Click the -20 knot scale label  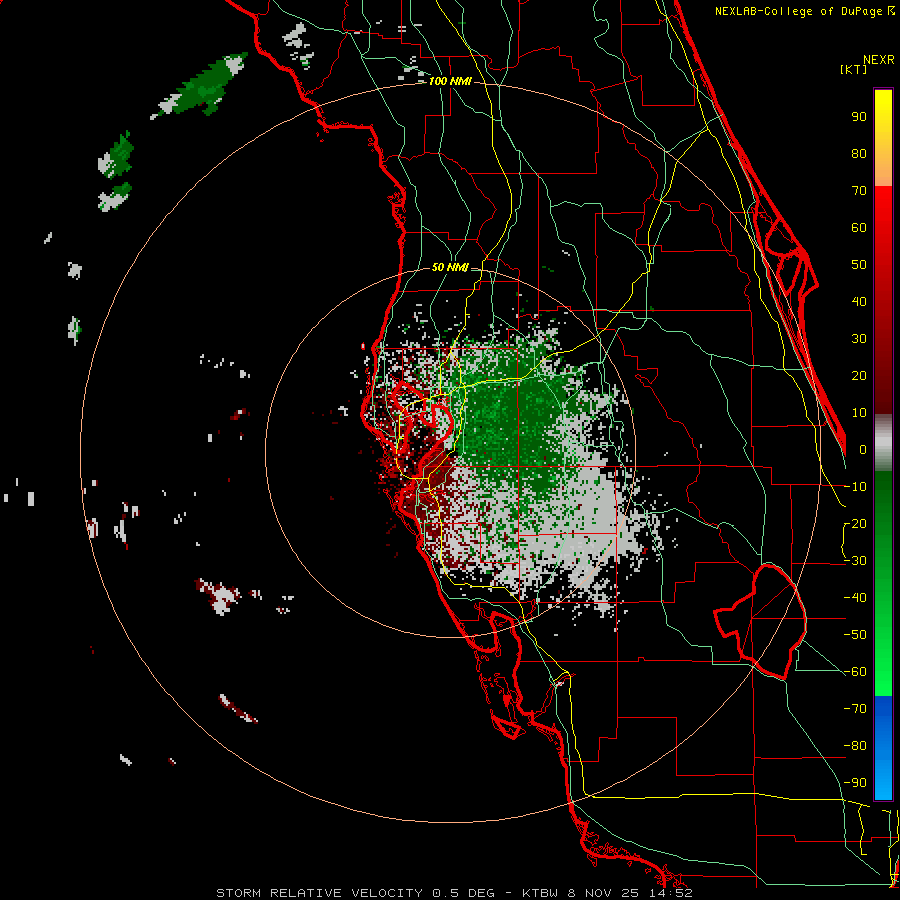coord(855,524)
